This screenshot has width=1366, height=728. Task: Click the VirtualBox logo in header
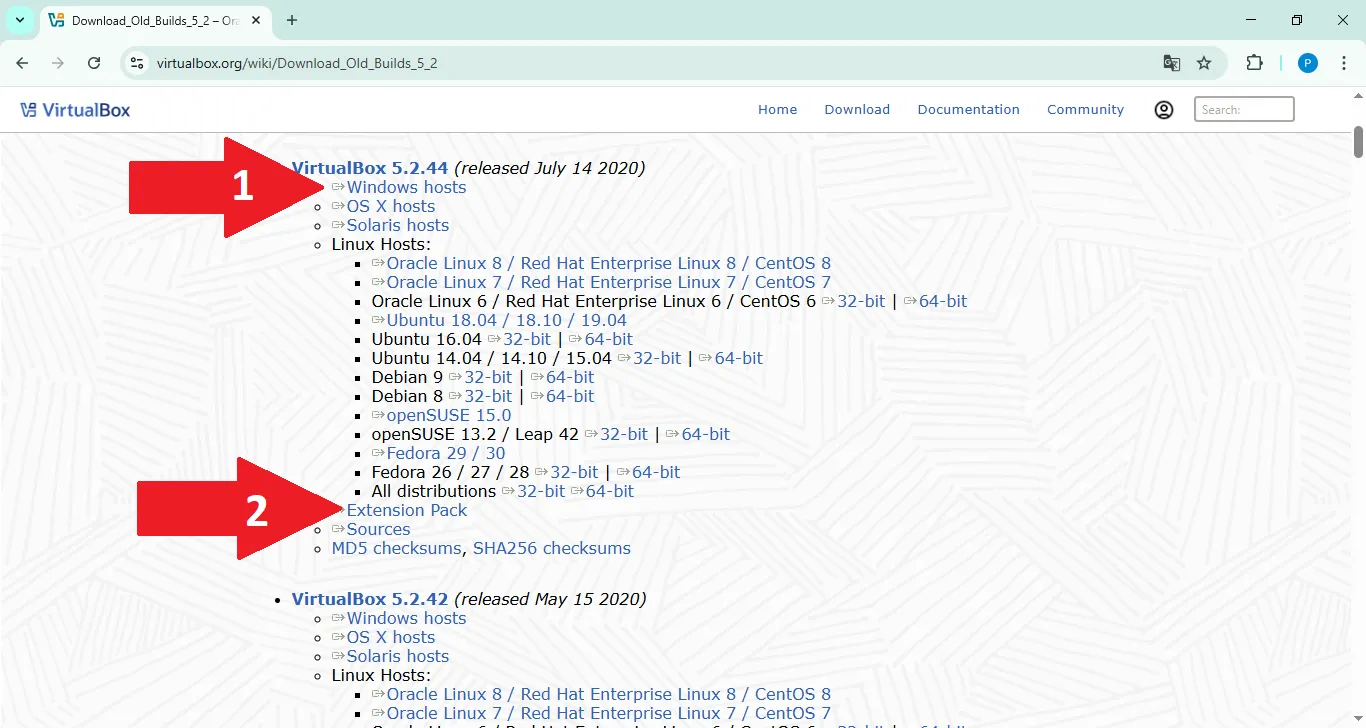[x=76, y=110]
